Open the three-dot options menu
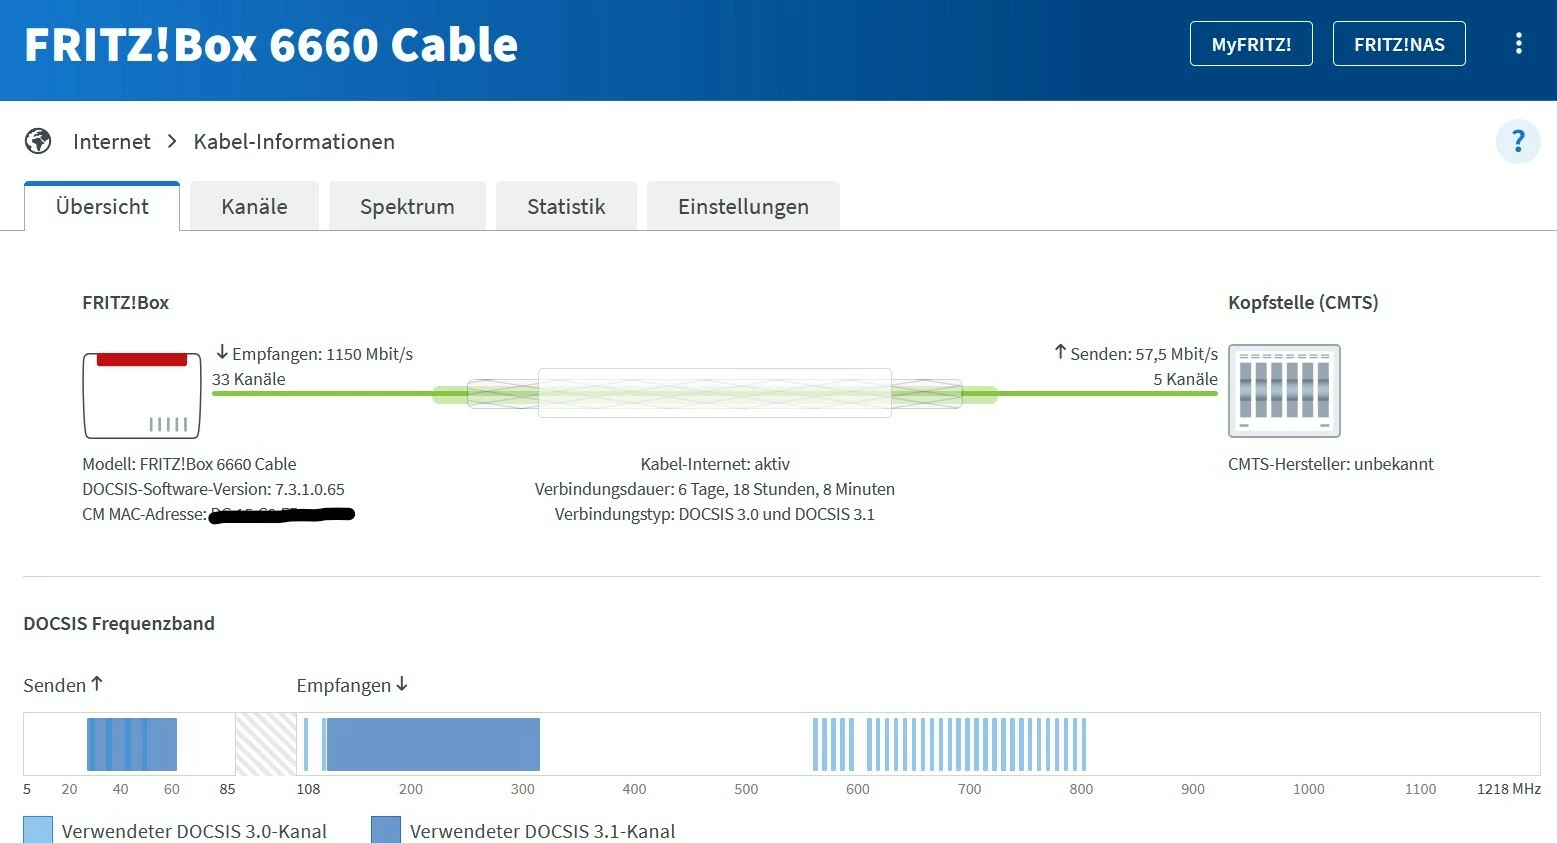Viewport: 1557px width, 843px height. pyautogui.click(x=1518, y=44)
